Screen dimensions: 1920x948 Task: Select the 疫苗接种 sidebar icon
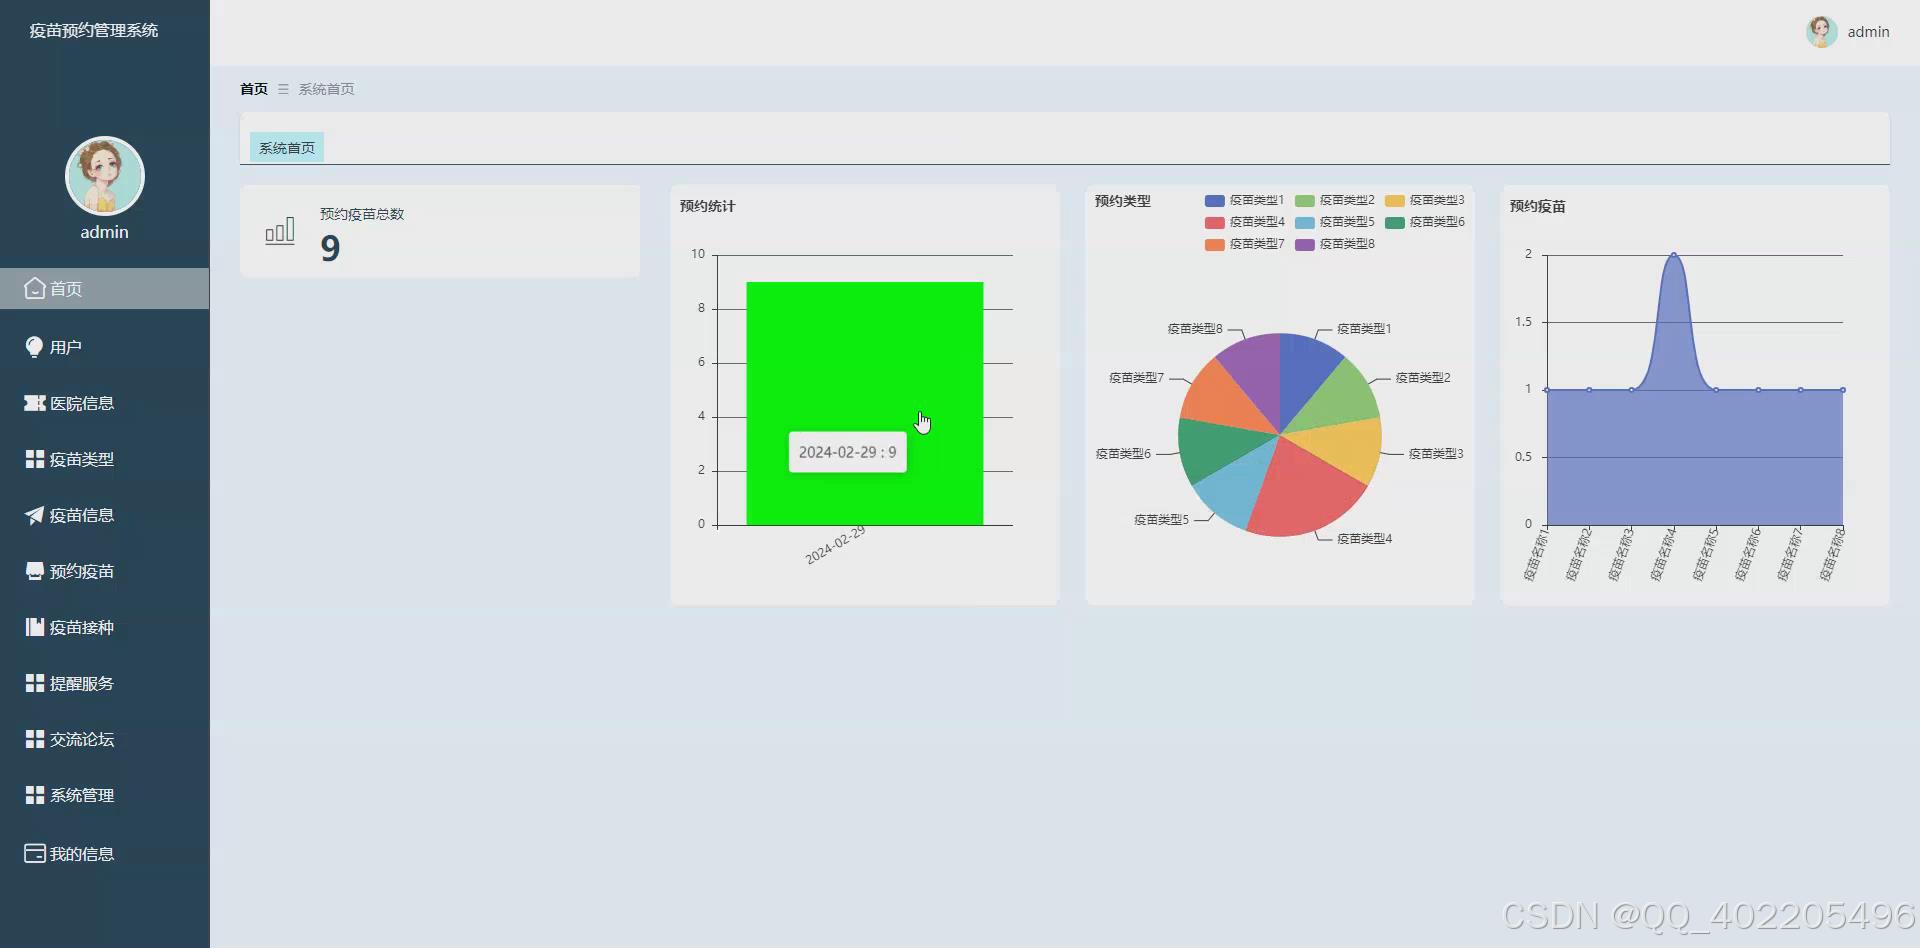(33, 627)
